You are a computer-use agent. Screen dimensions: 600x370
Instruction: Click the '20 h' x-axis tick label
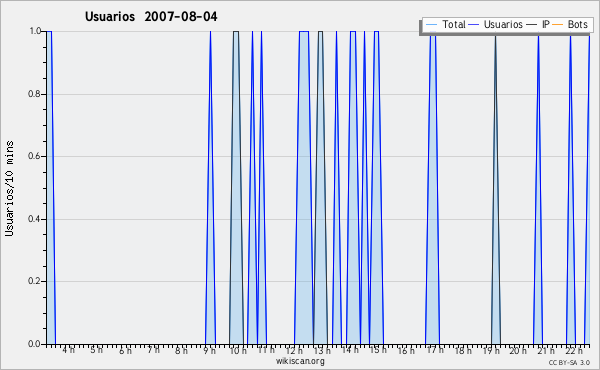coord(519,350)
